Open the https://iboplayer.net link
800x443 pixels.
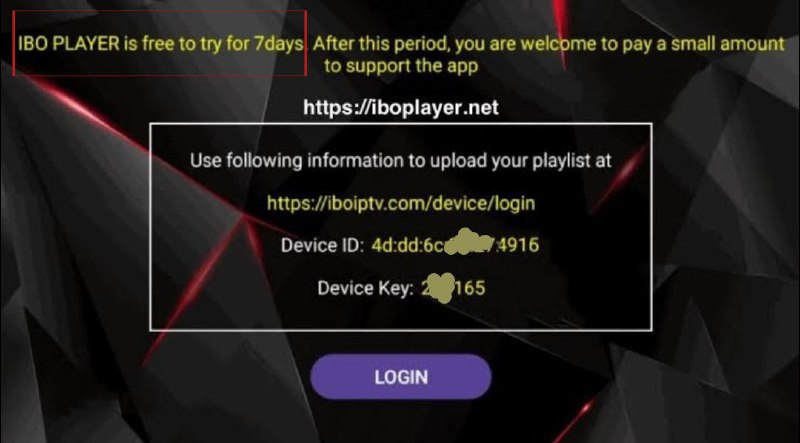tap(401, 108)
